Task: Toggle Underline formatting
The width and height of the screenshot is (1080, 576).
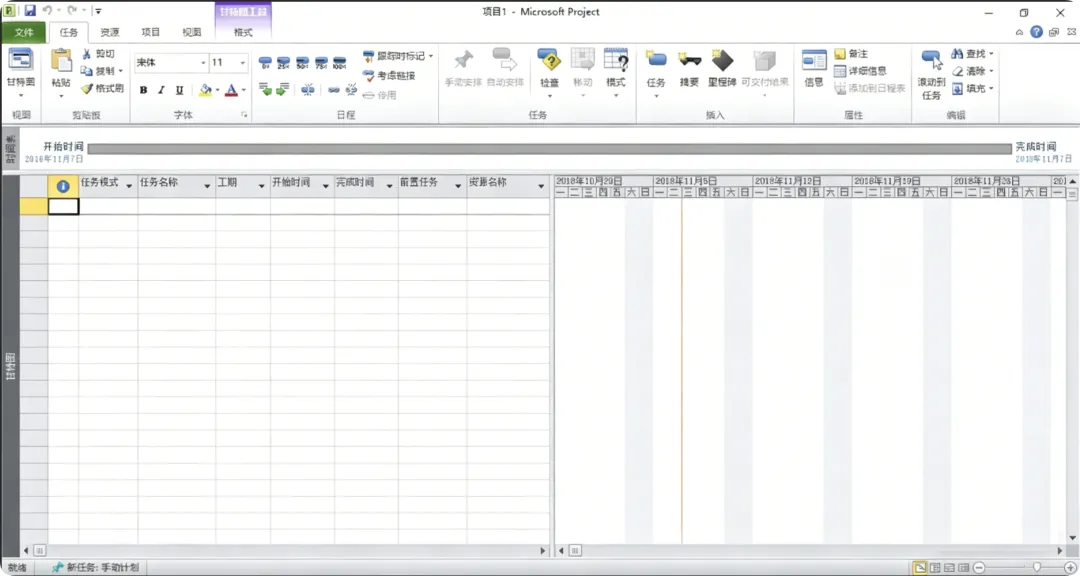Action: point(179,90)
